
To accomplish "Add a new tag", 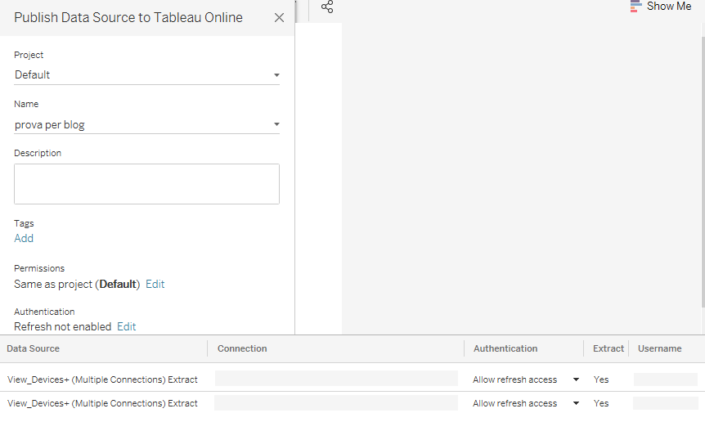I will click(x=24, y=238).
